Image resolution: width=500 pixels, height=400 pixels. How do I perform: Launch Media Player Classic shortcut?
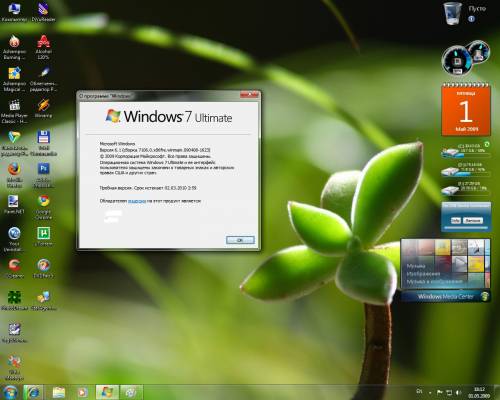coord(14,111)
